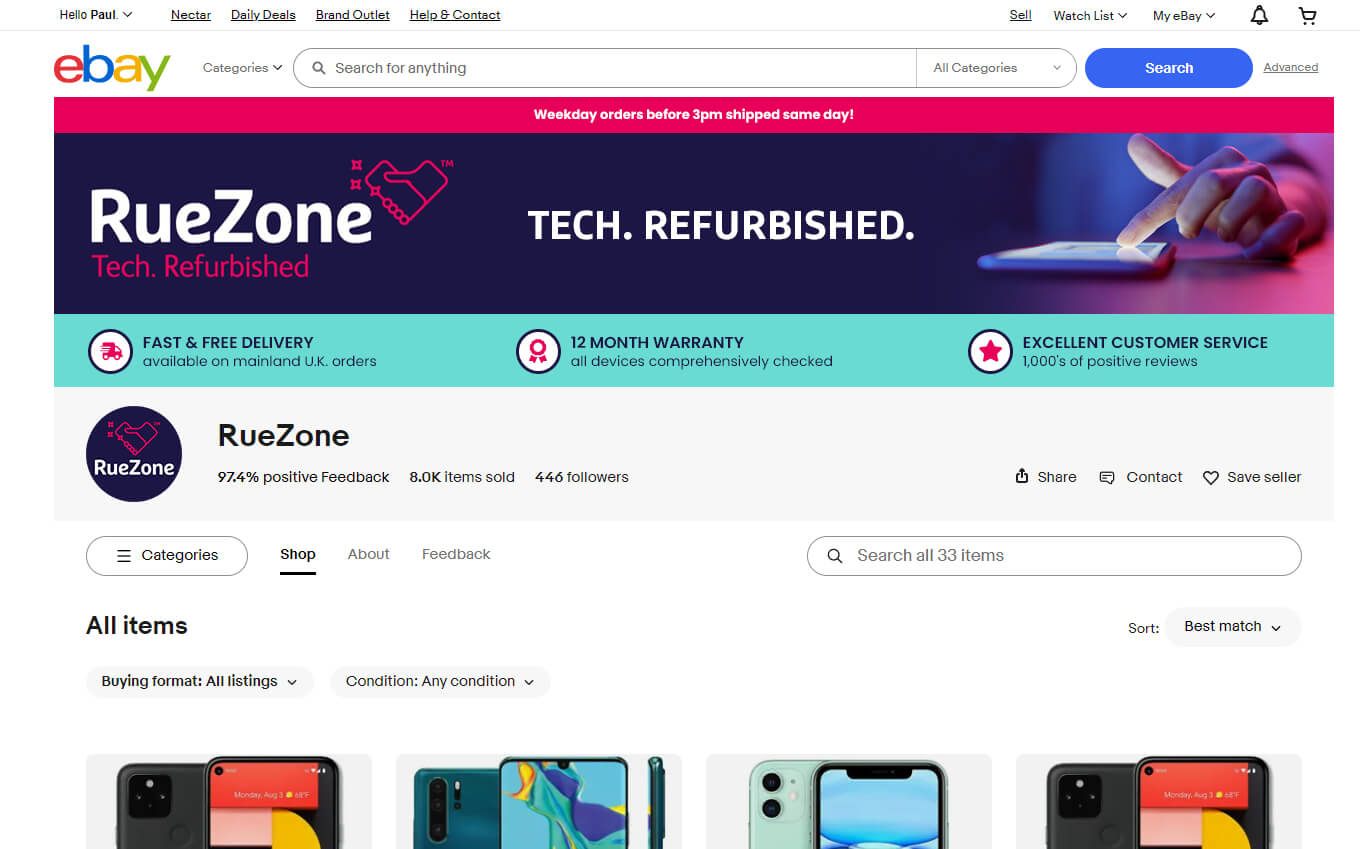Expand the Buying format filter
Image resolution: width=1360 pixels, height=849 pixels.
200,682
